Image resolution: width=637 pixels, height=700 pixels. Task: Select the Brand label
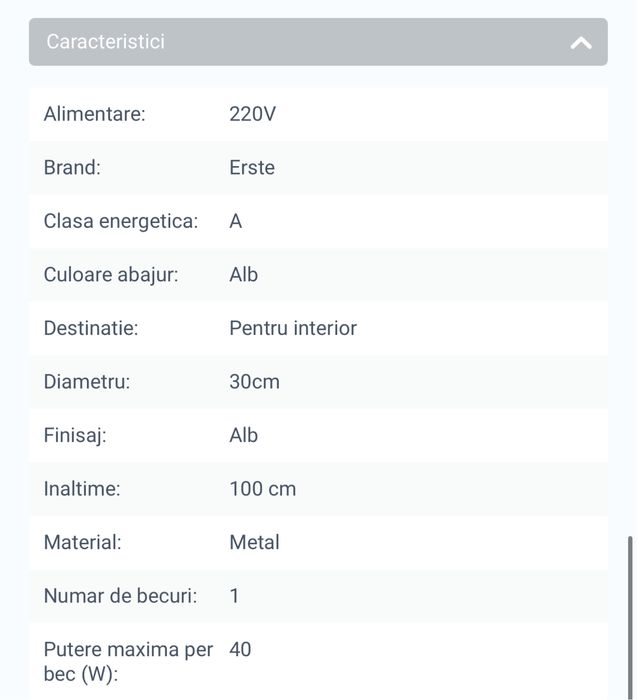72,168
